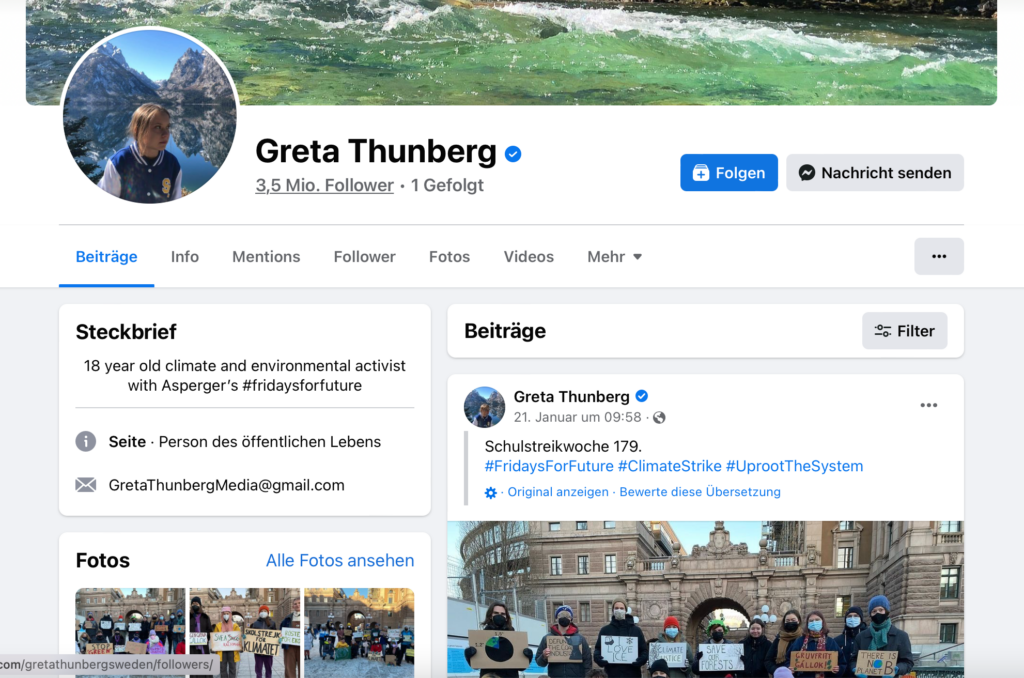Click the Folgen button
The width and height of the screenshot is (1024, 678).
coord(729,172)
